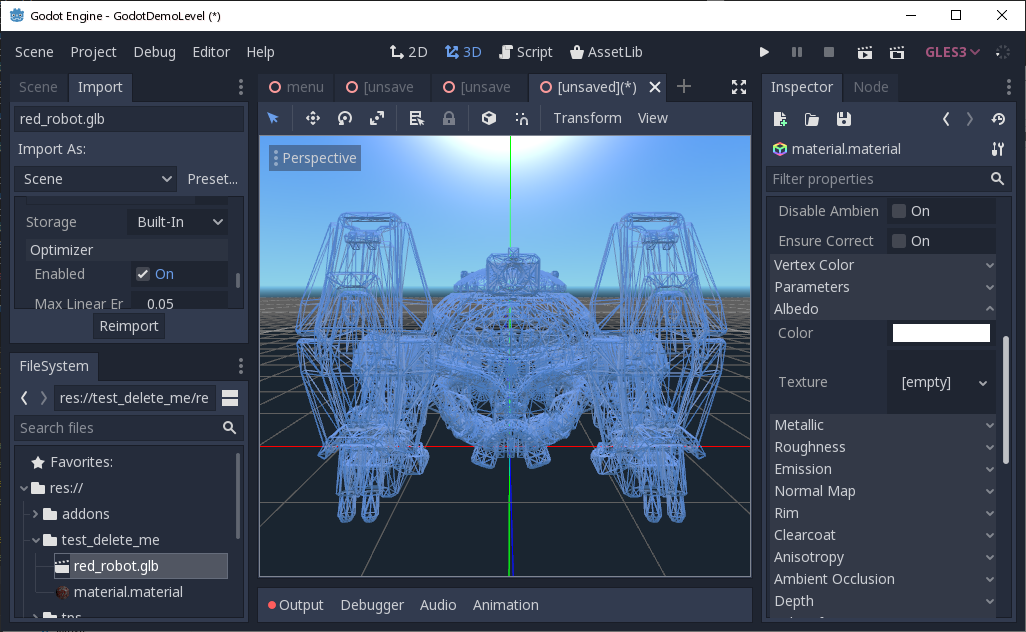The height and width of the screenshot is (632, 1026).
Task: Open the Import As Scene dropdown
Action: coord(98,179)
